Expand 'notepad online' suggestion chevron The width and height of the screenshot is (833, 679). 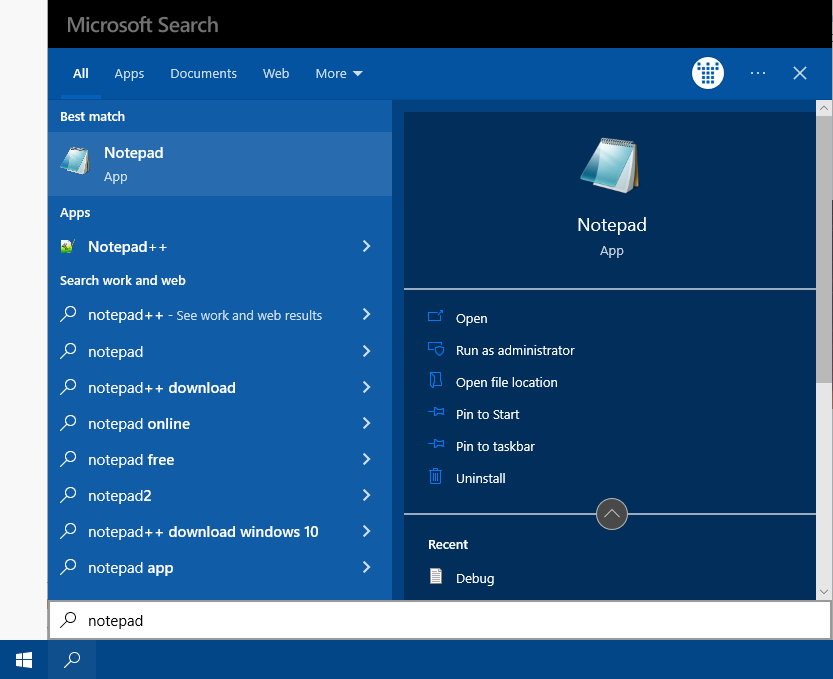366,423
